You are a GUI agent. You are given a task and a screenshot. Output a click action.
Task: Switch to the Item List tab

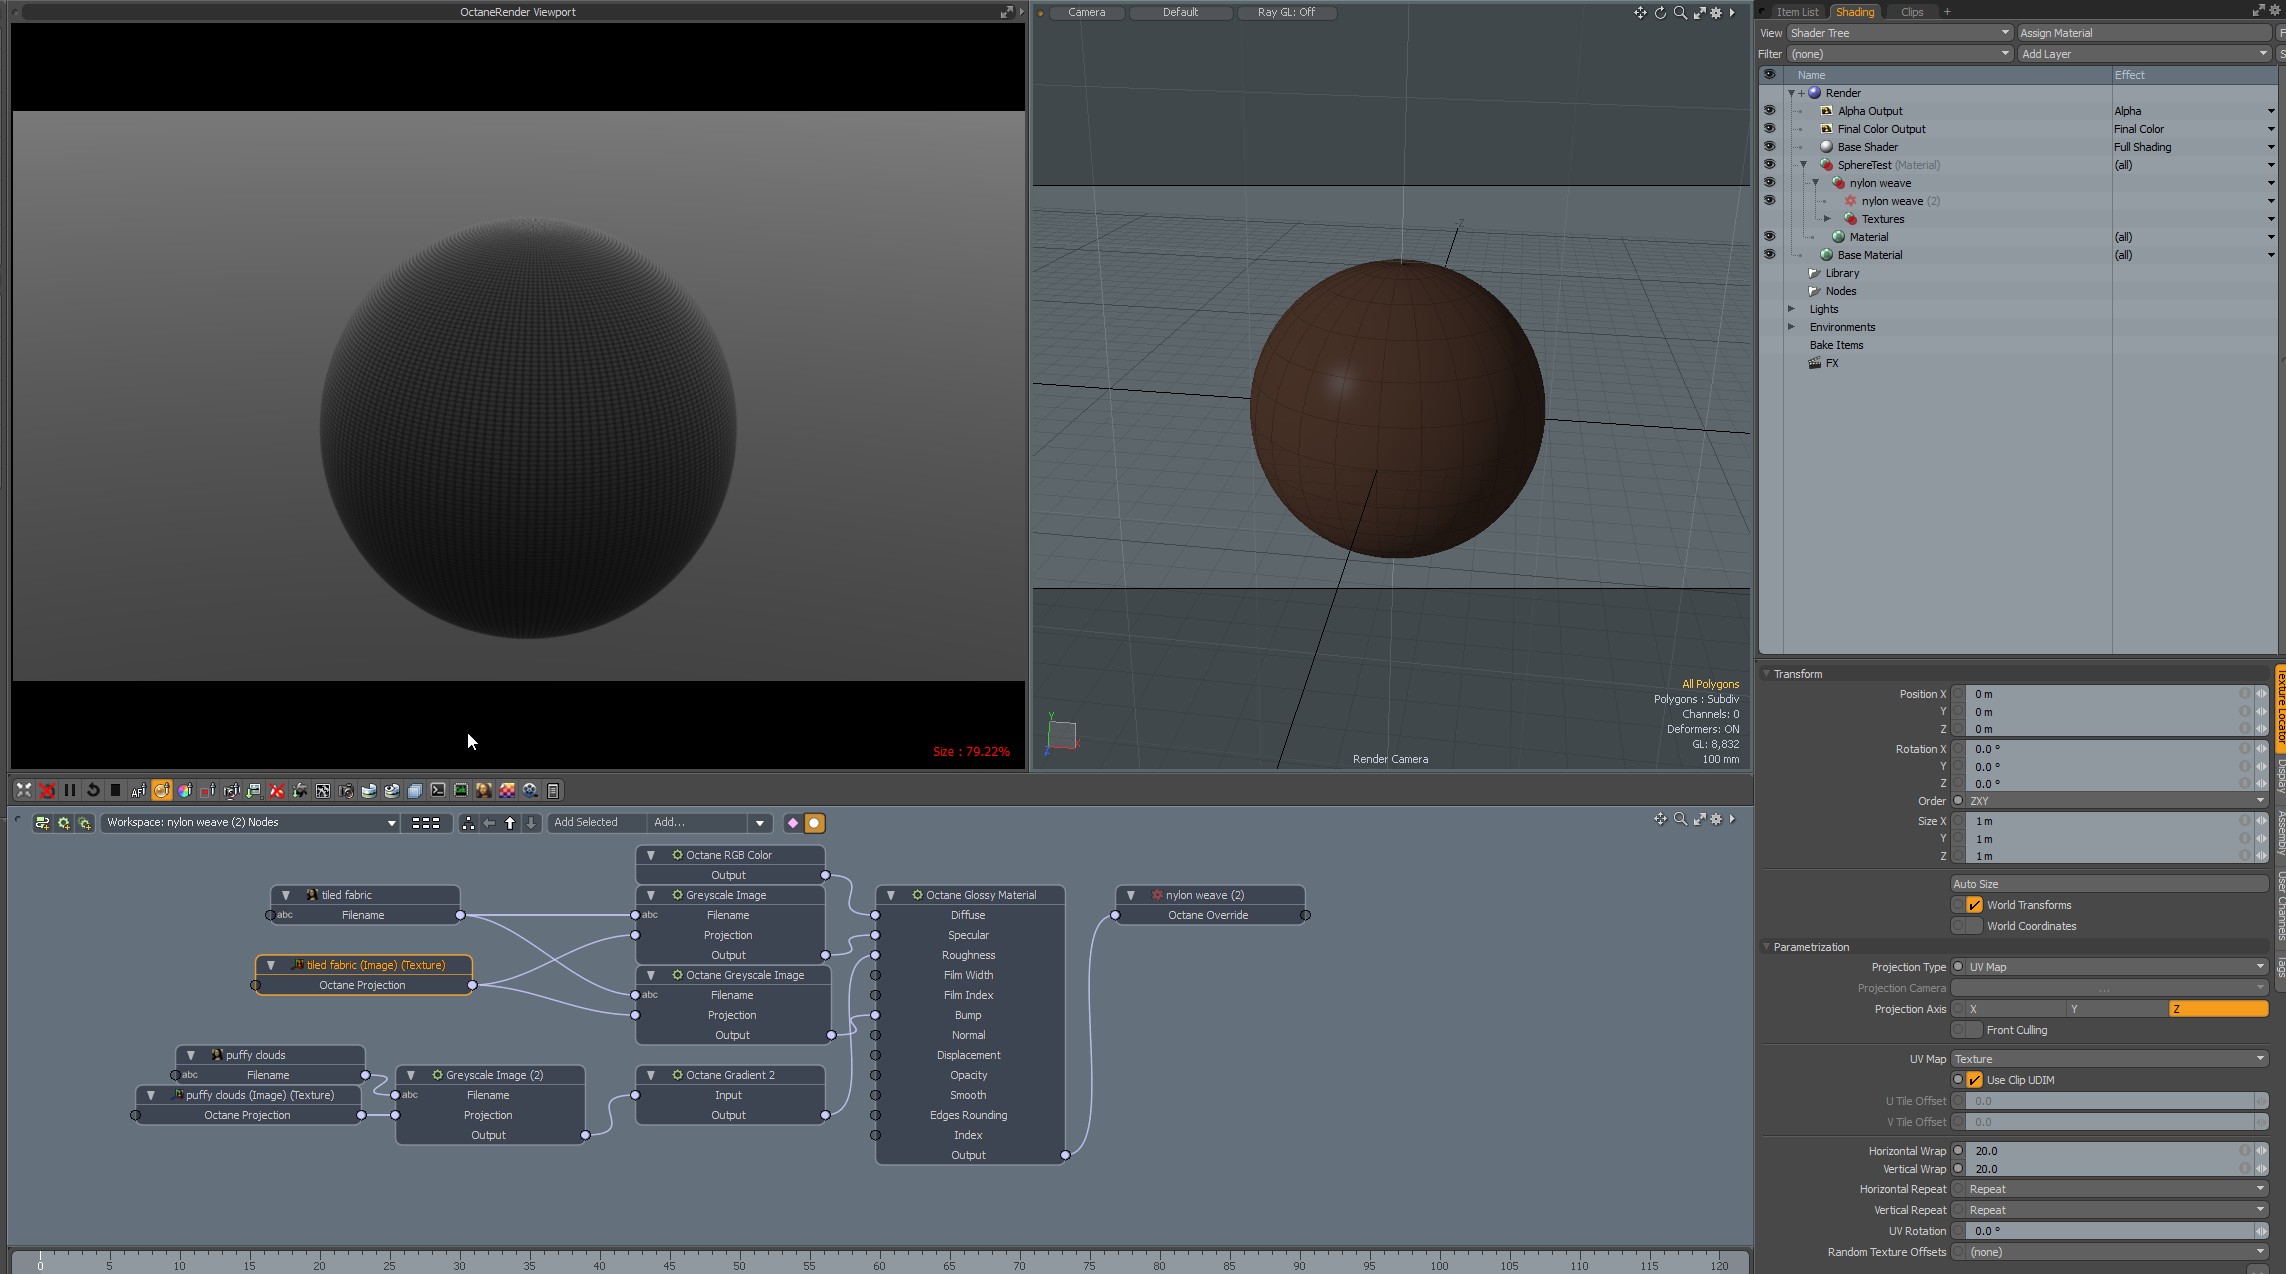click(1797, 12)
